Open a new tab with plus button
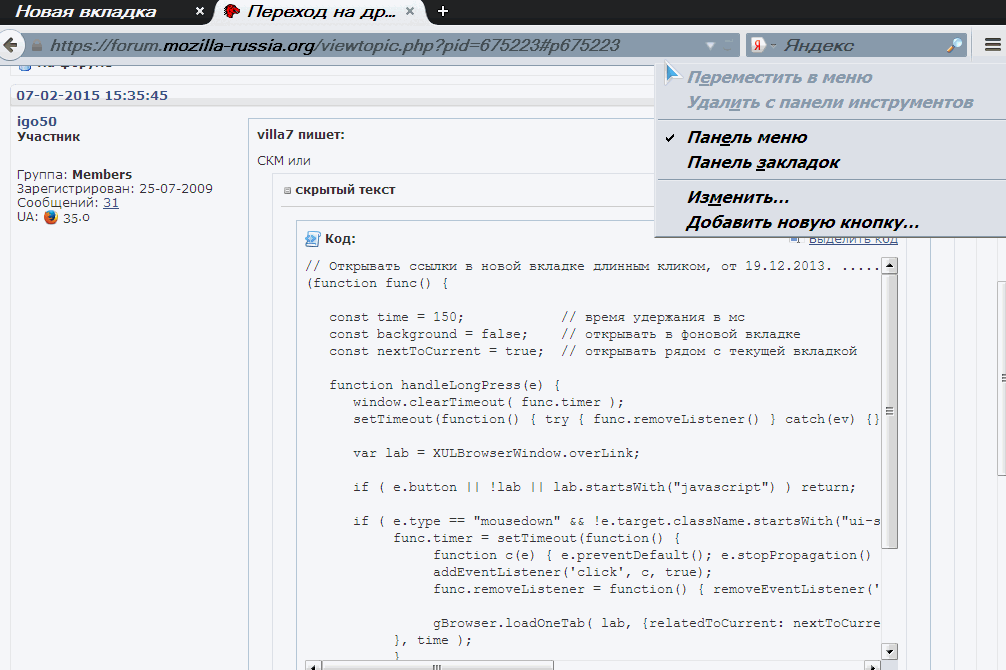This screenshot has width=1006, height=670. (x=443, y=12)
